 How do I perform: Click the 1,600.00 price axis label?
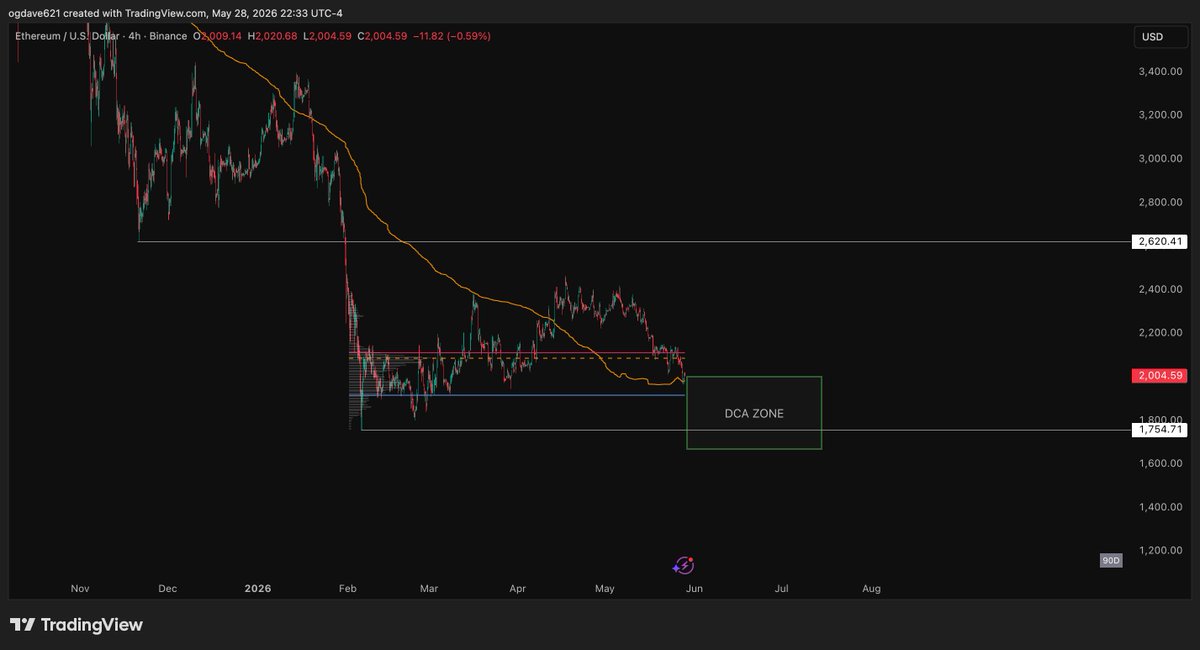(x=1161, y=463)
